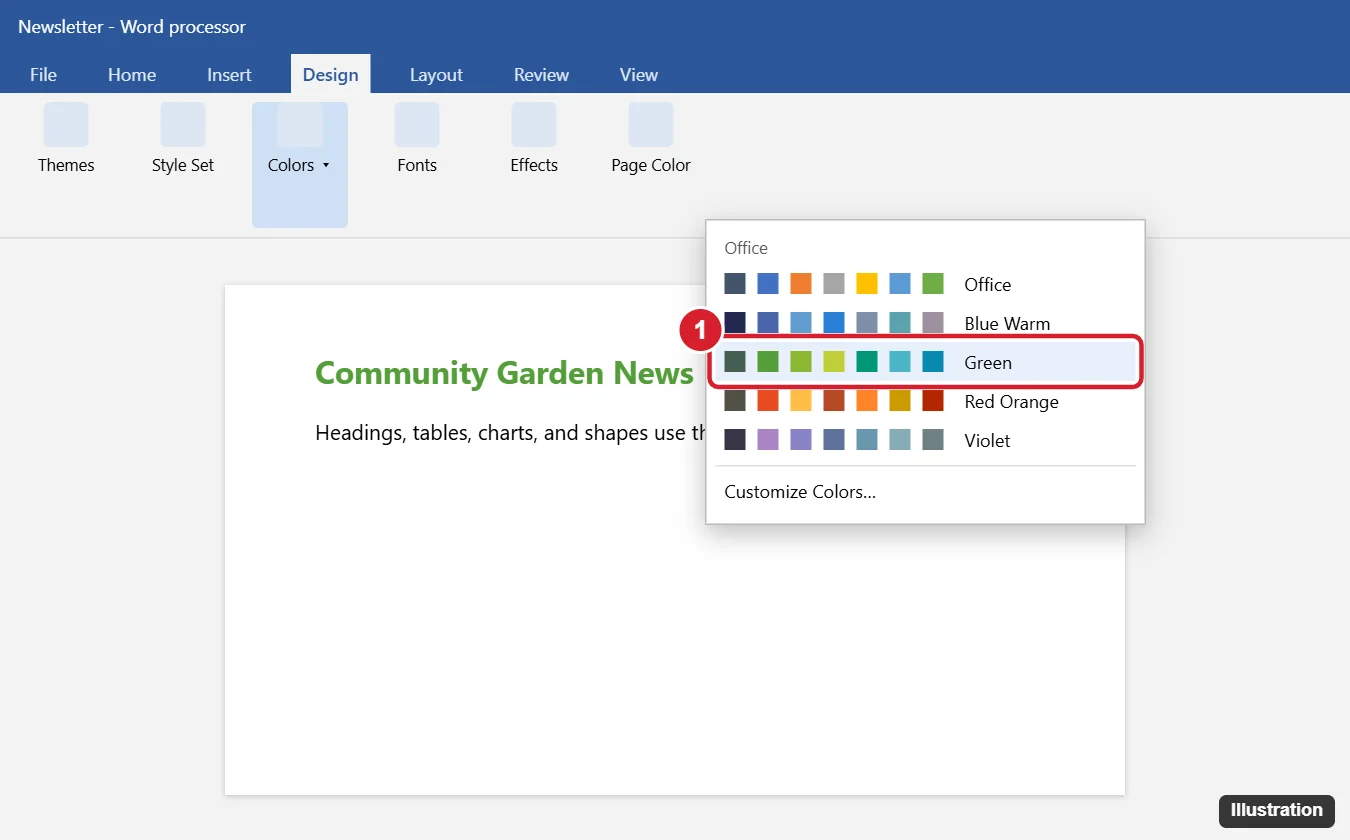Viewport: 1350px width, 840px height.
Task: Click the light purple swatch in Violet row
Action: [x=768, y=440]
